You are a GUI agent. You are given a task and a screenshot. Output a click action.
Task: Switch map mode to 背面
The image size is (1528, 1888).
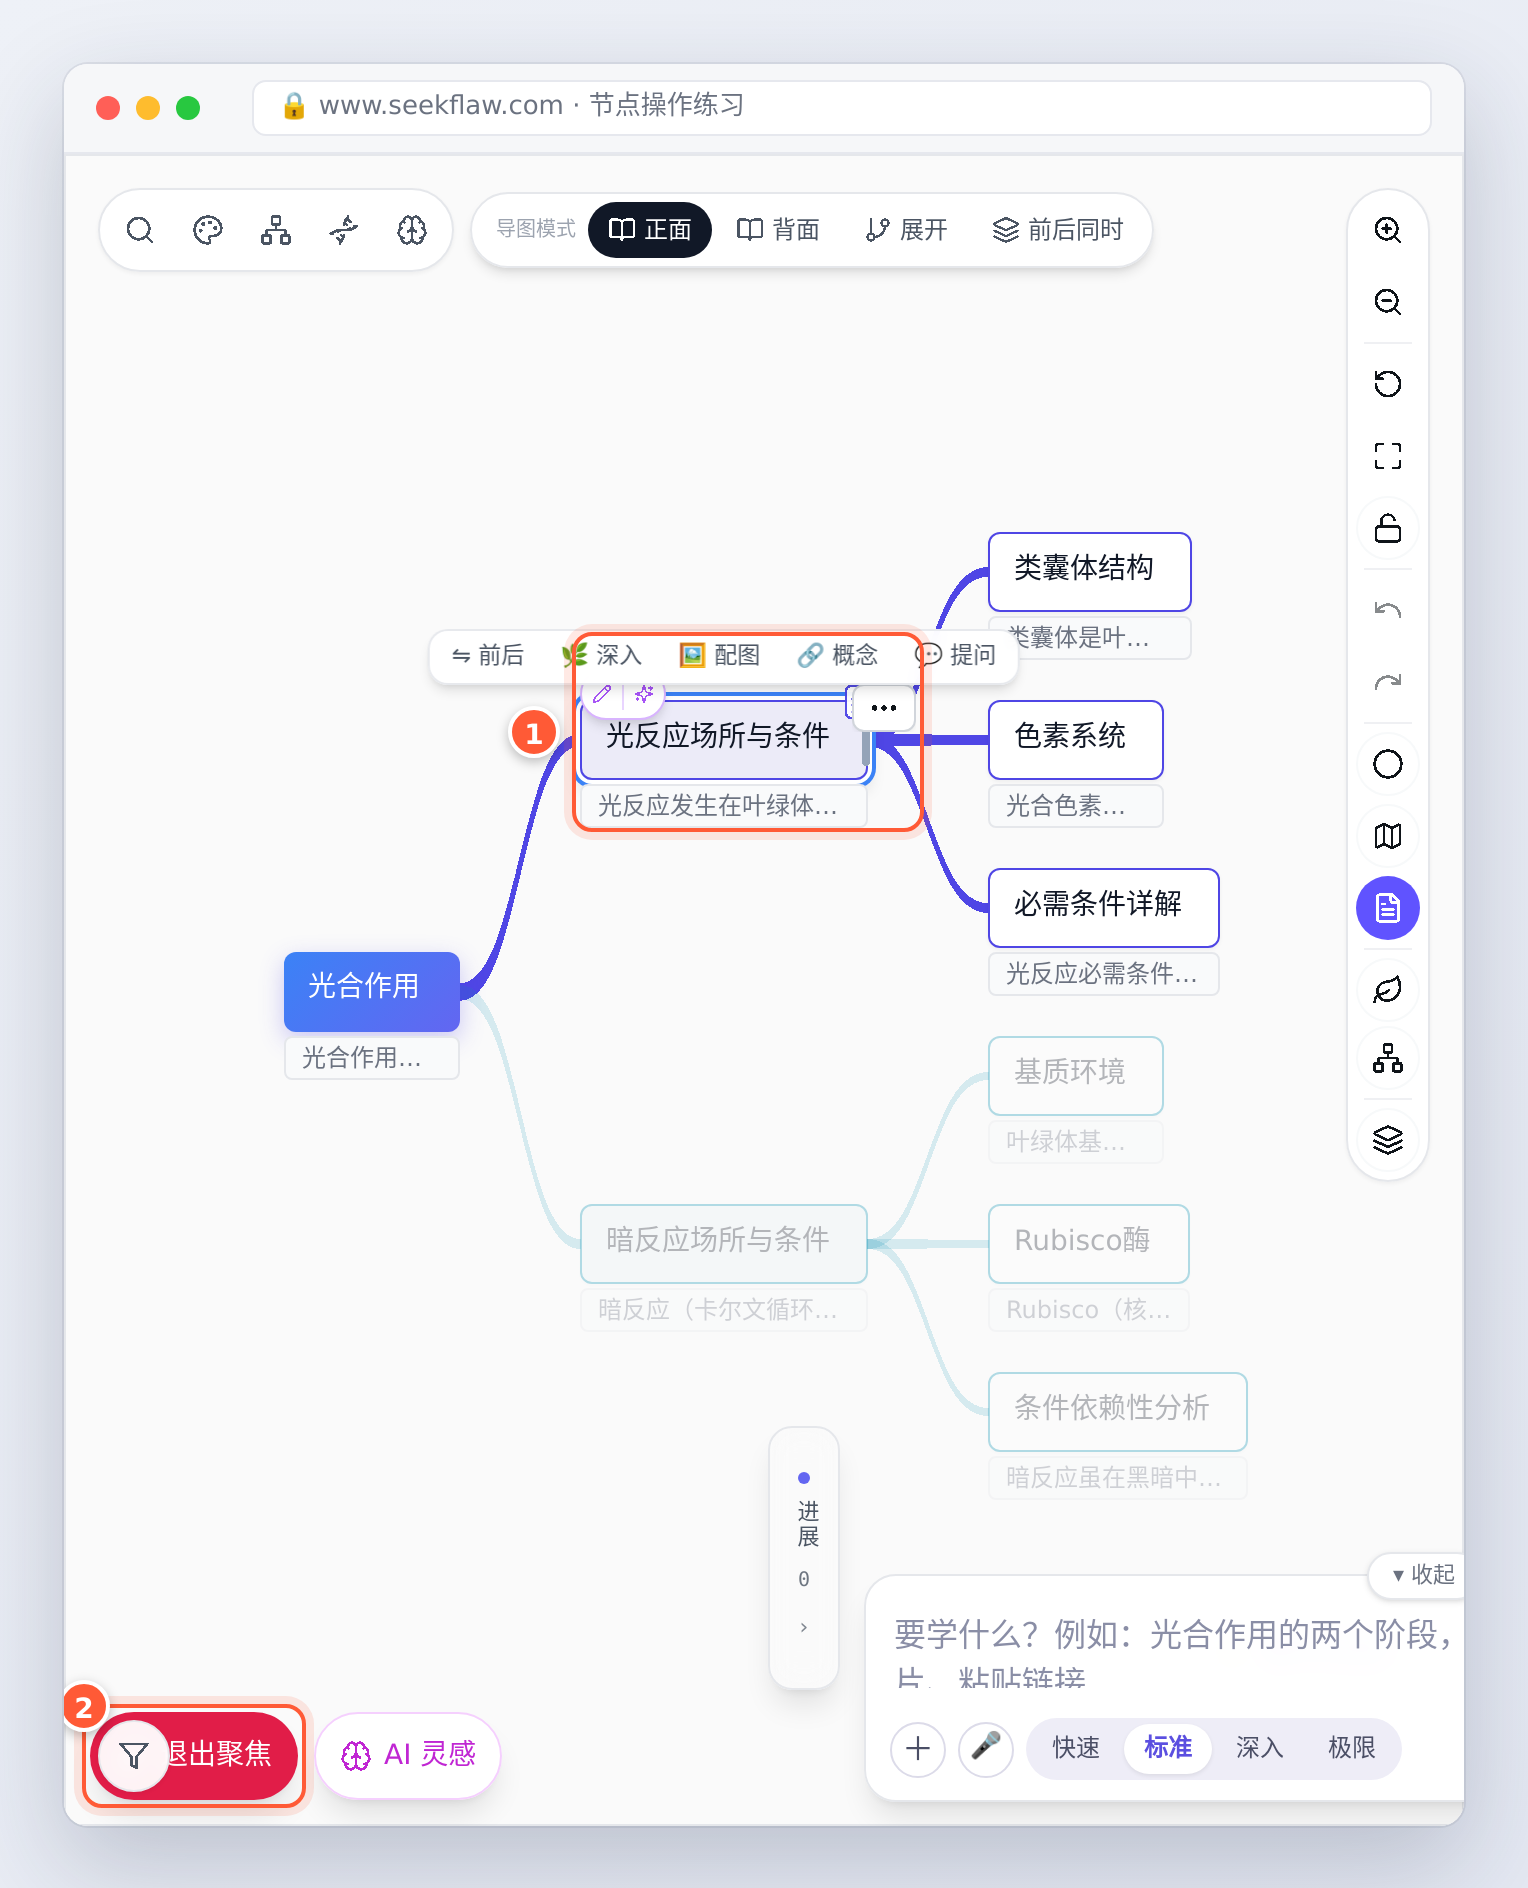point(778,230)
